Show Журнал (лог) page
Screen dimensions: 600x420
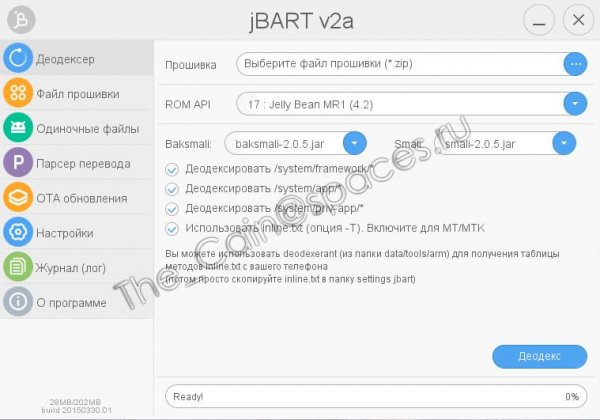click(x=77, y=267)
